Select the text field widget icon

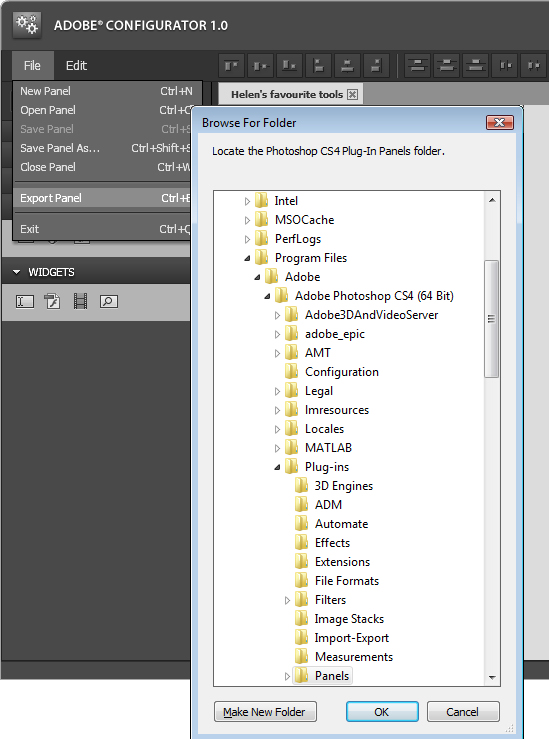(x=25, y=301)
